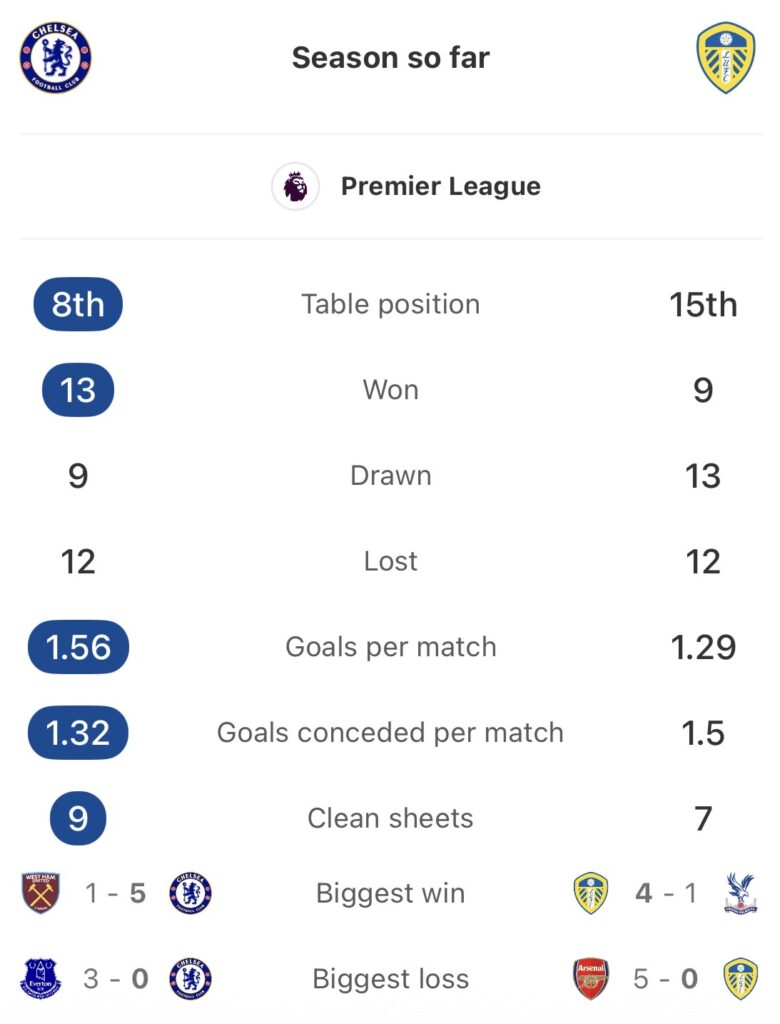
Task: Tap the 1.56 goals per match badge
Action: [x=78, y=647]
